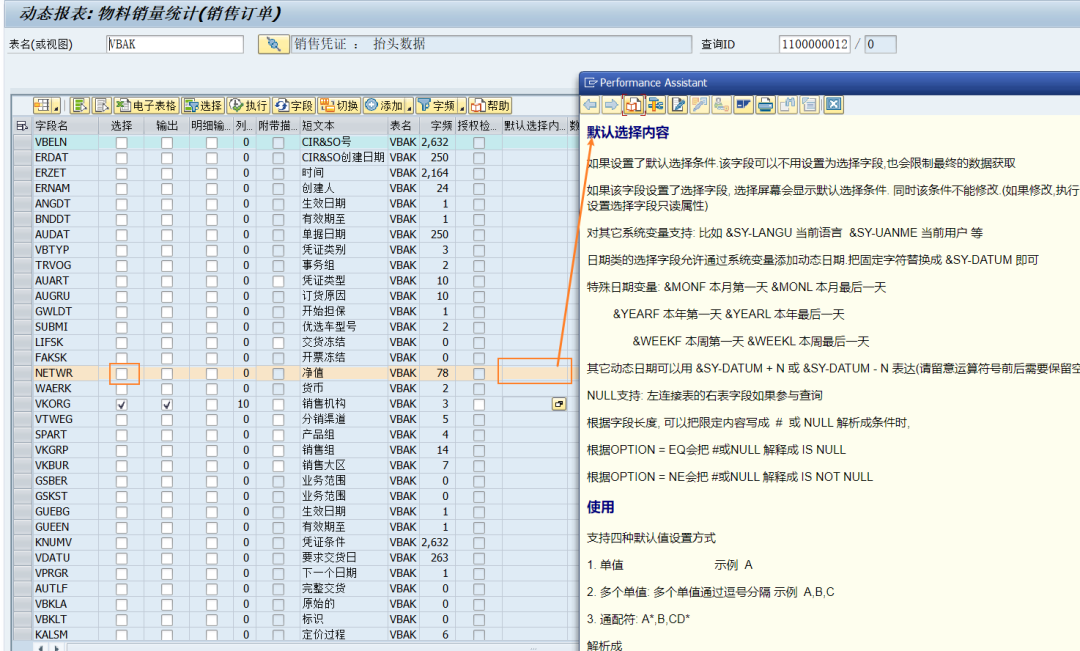The width and height of the screenshot is (1080, 651).
Task: Click the table search icon beside VBAK
Action: click(273, 44)
